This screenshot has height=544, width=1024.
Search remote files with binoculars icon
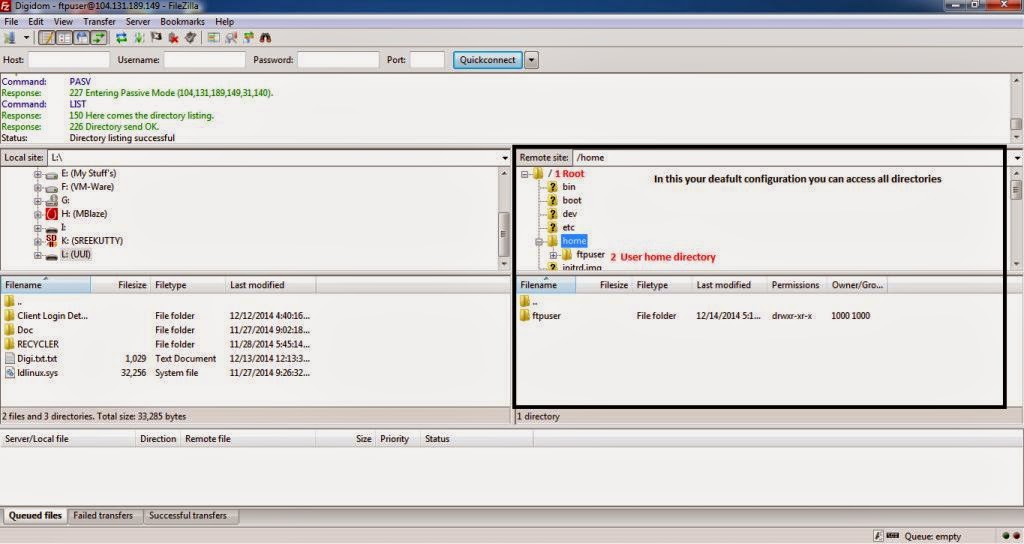pos(265,38)
